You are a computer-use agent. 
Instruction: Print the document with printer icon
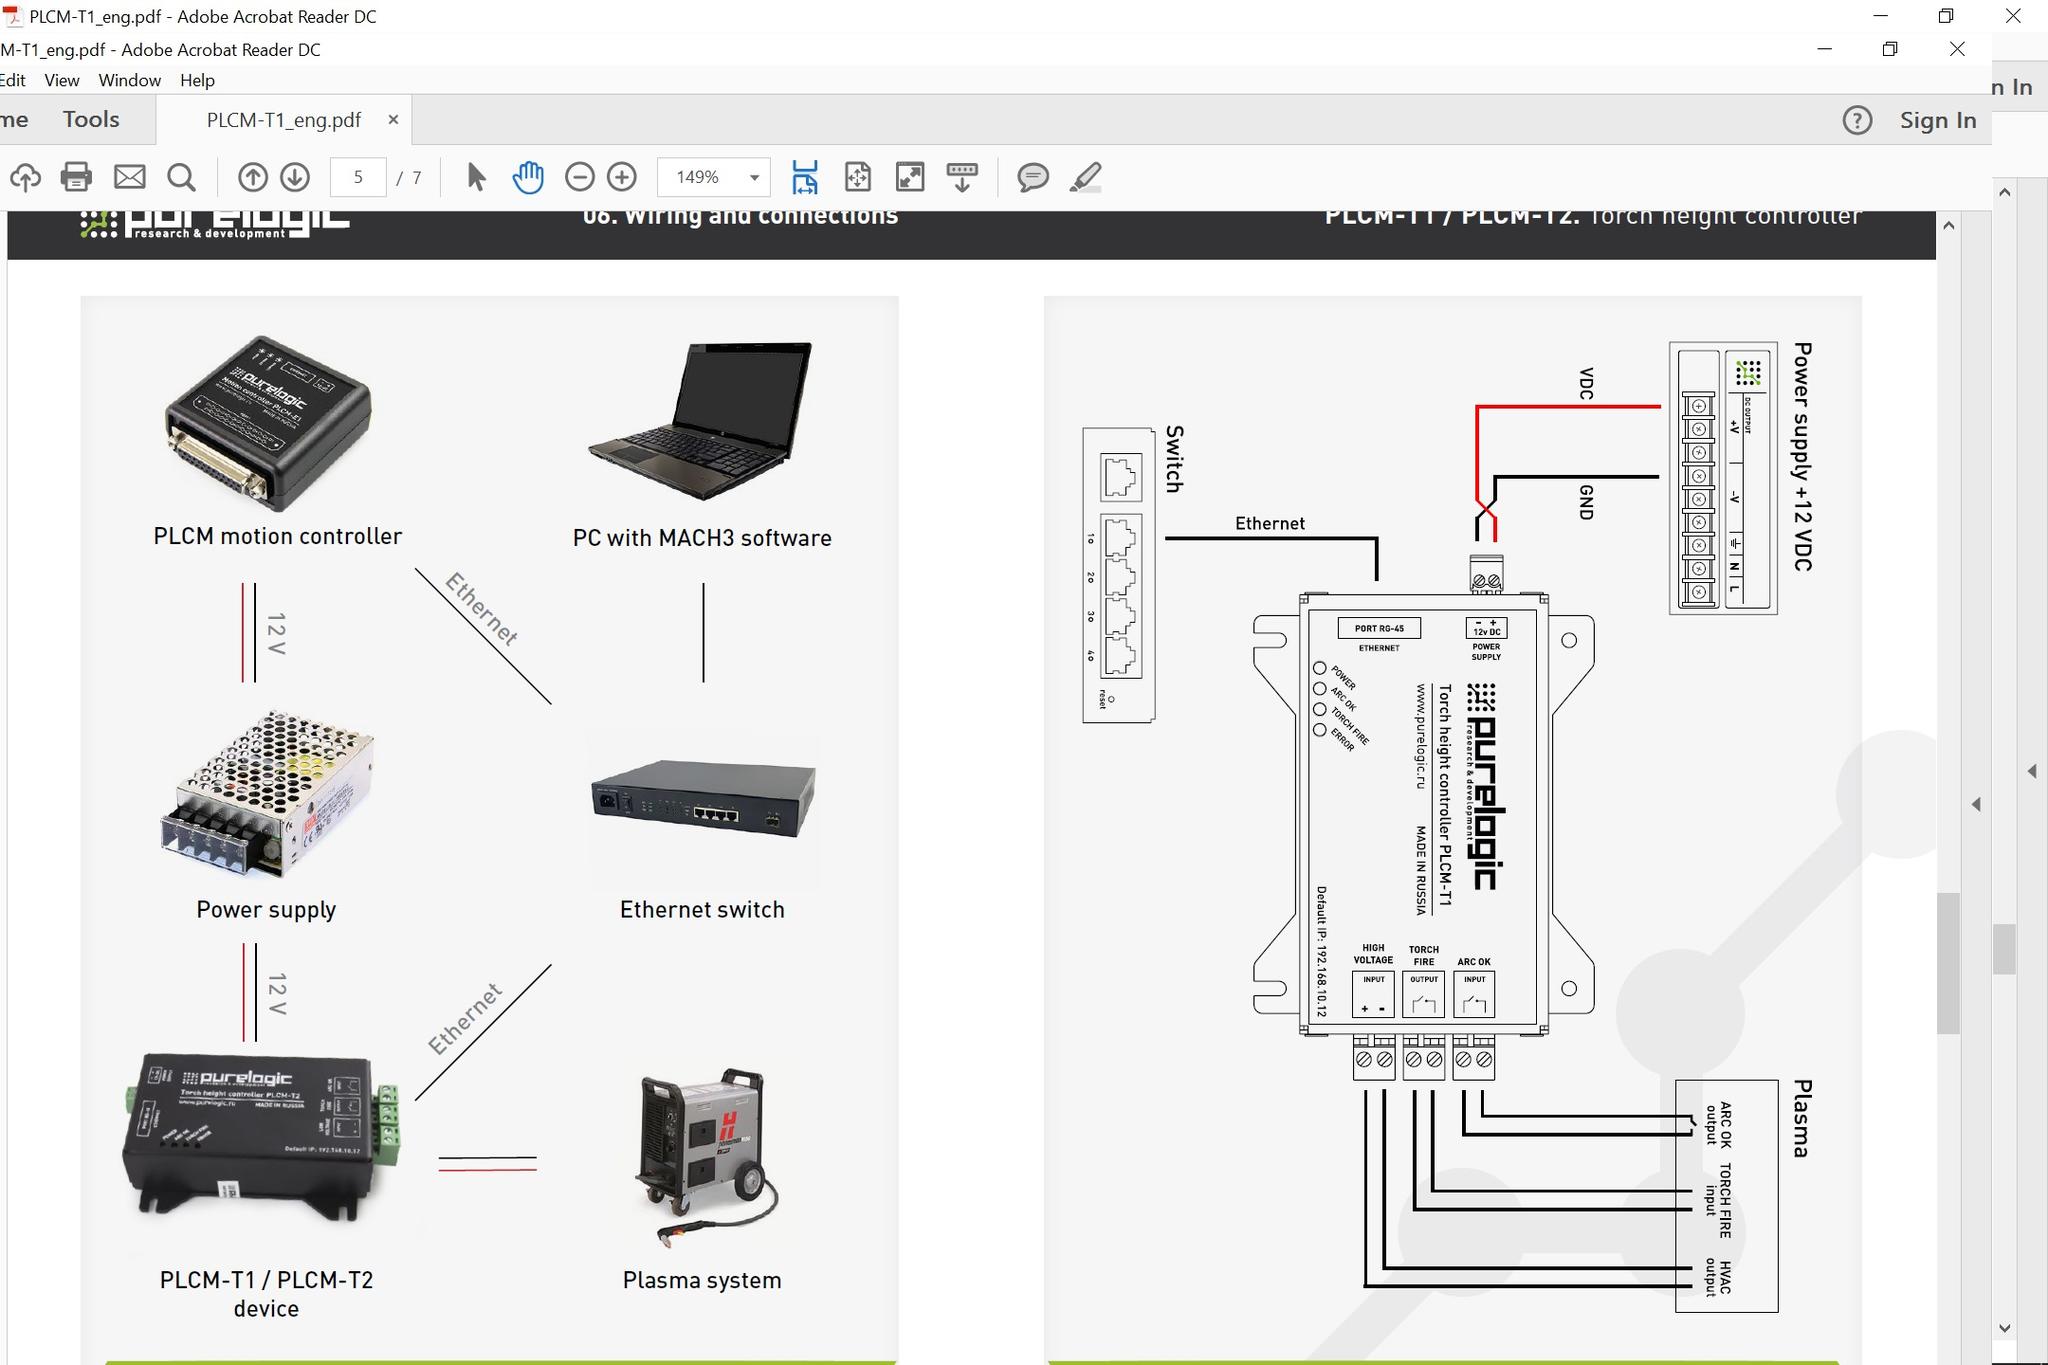(76, 177)
